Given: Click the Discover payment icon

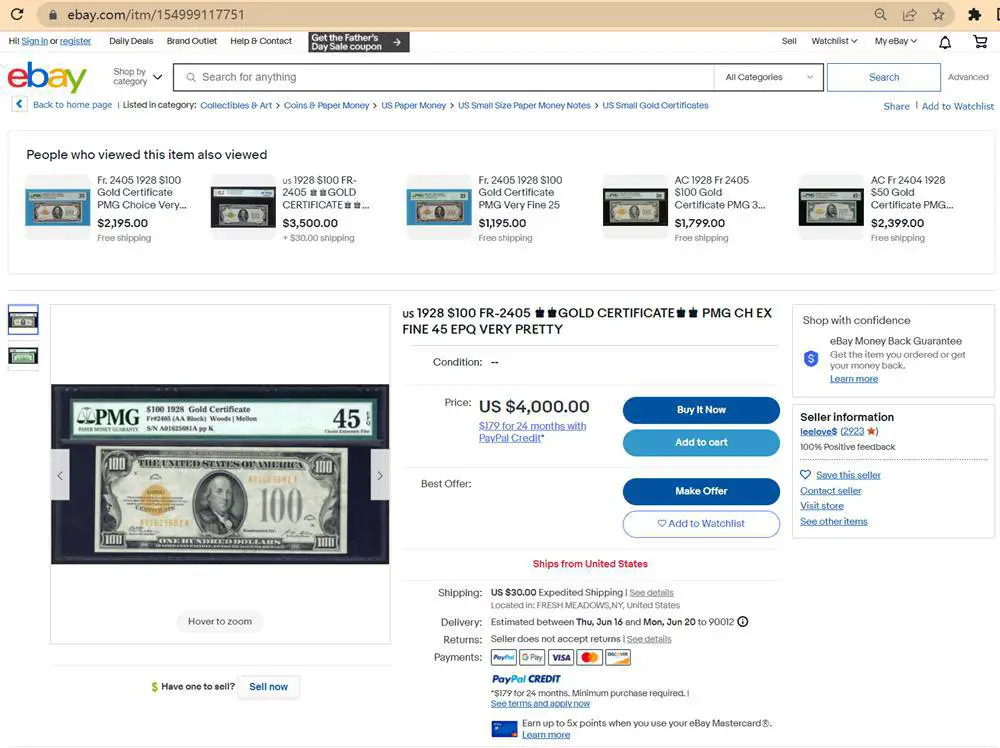Looking at the screenshot, I should click(x=618, y=657).
